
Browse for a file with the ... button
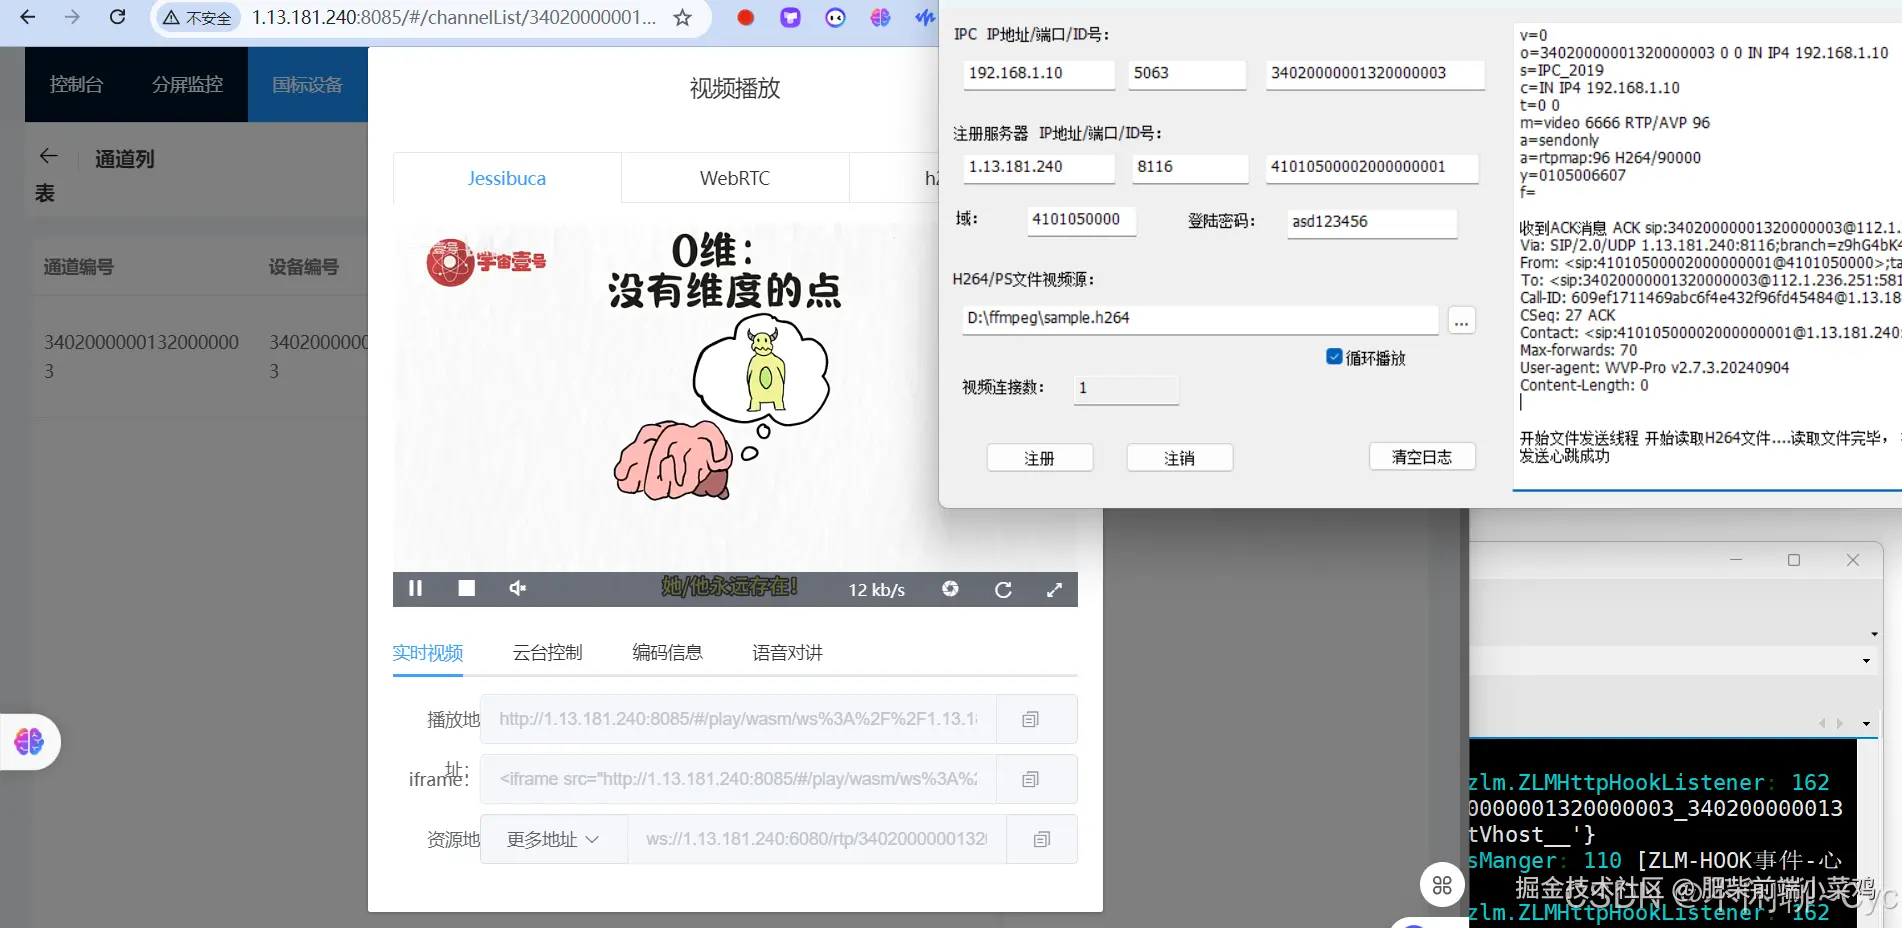tap(1462, 321)
